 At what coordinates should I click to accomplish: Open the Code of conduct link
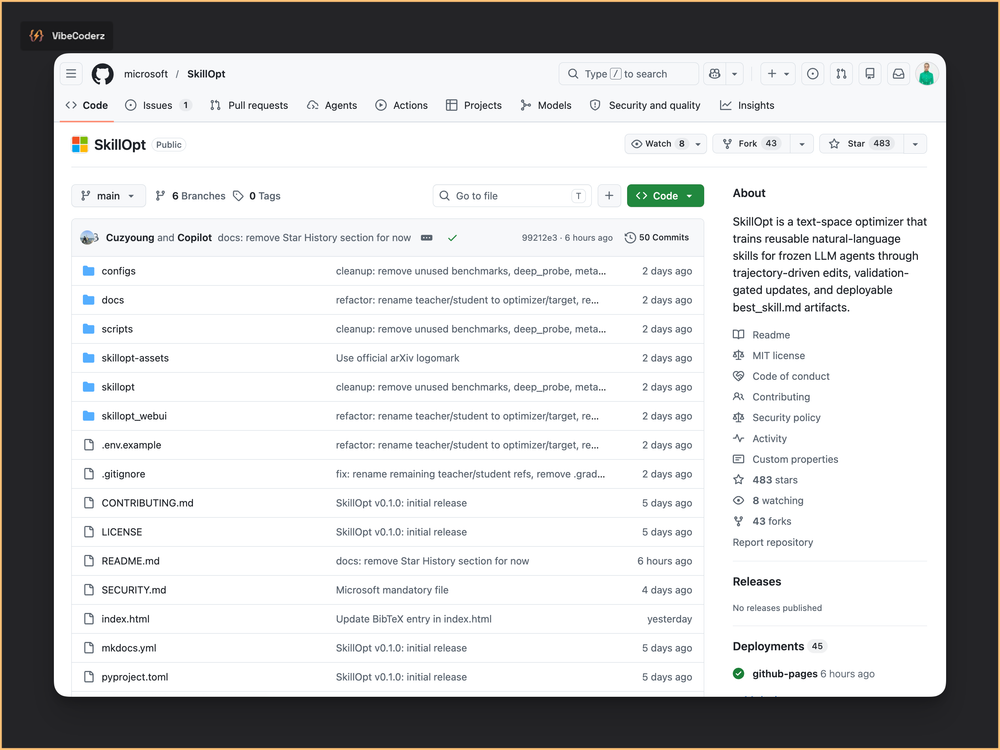click(781, 376)
